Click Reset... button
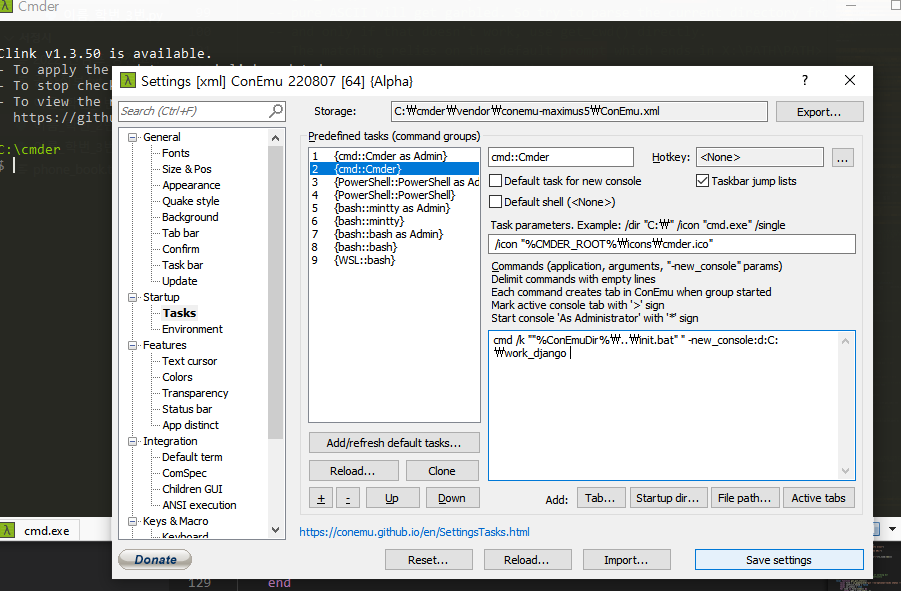Screen dimensions: 901x591 coord(429,560)
